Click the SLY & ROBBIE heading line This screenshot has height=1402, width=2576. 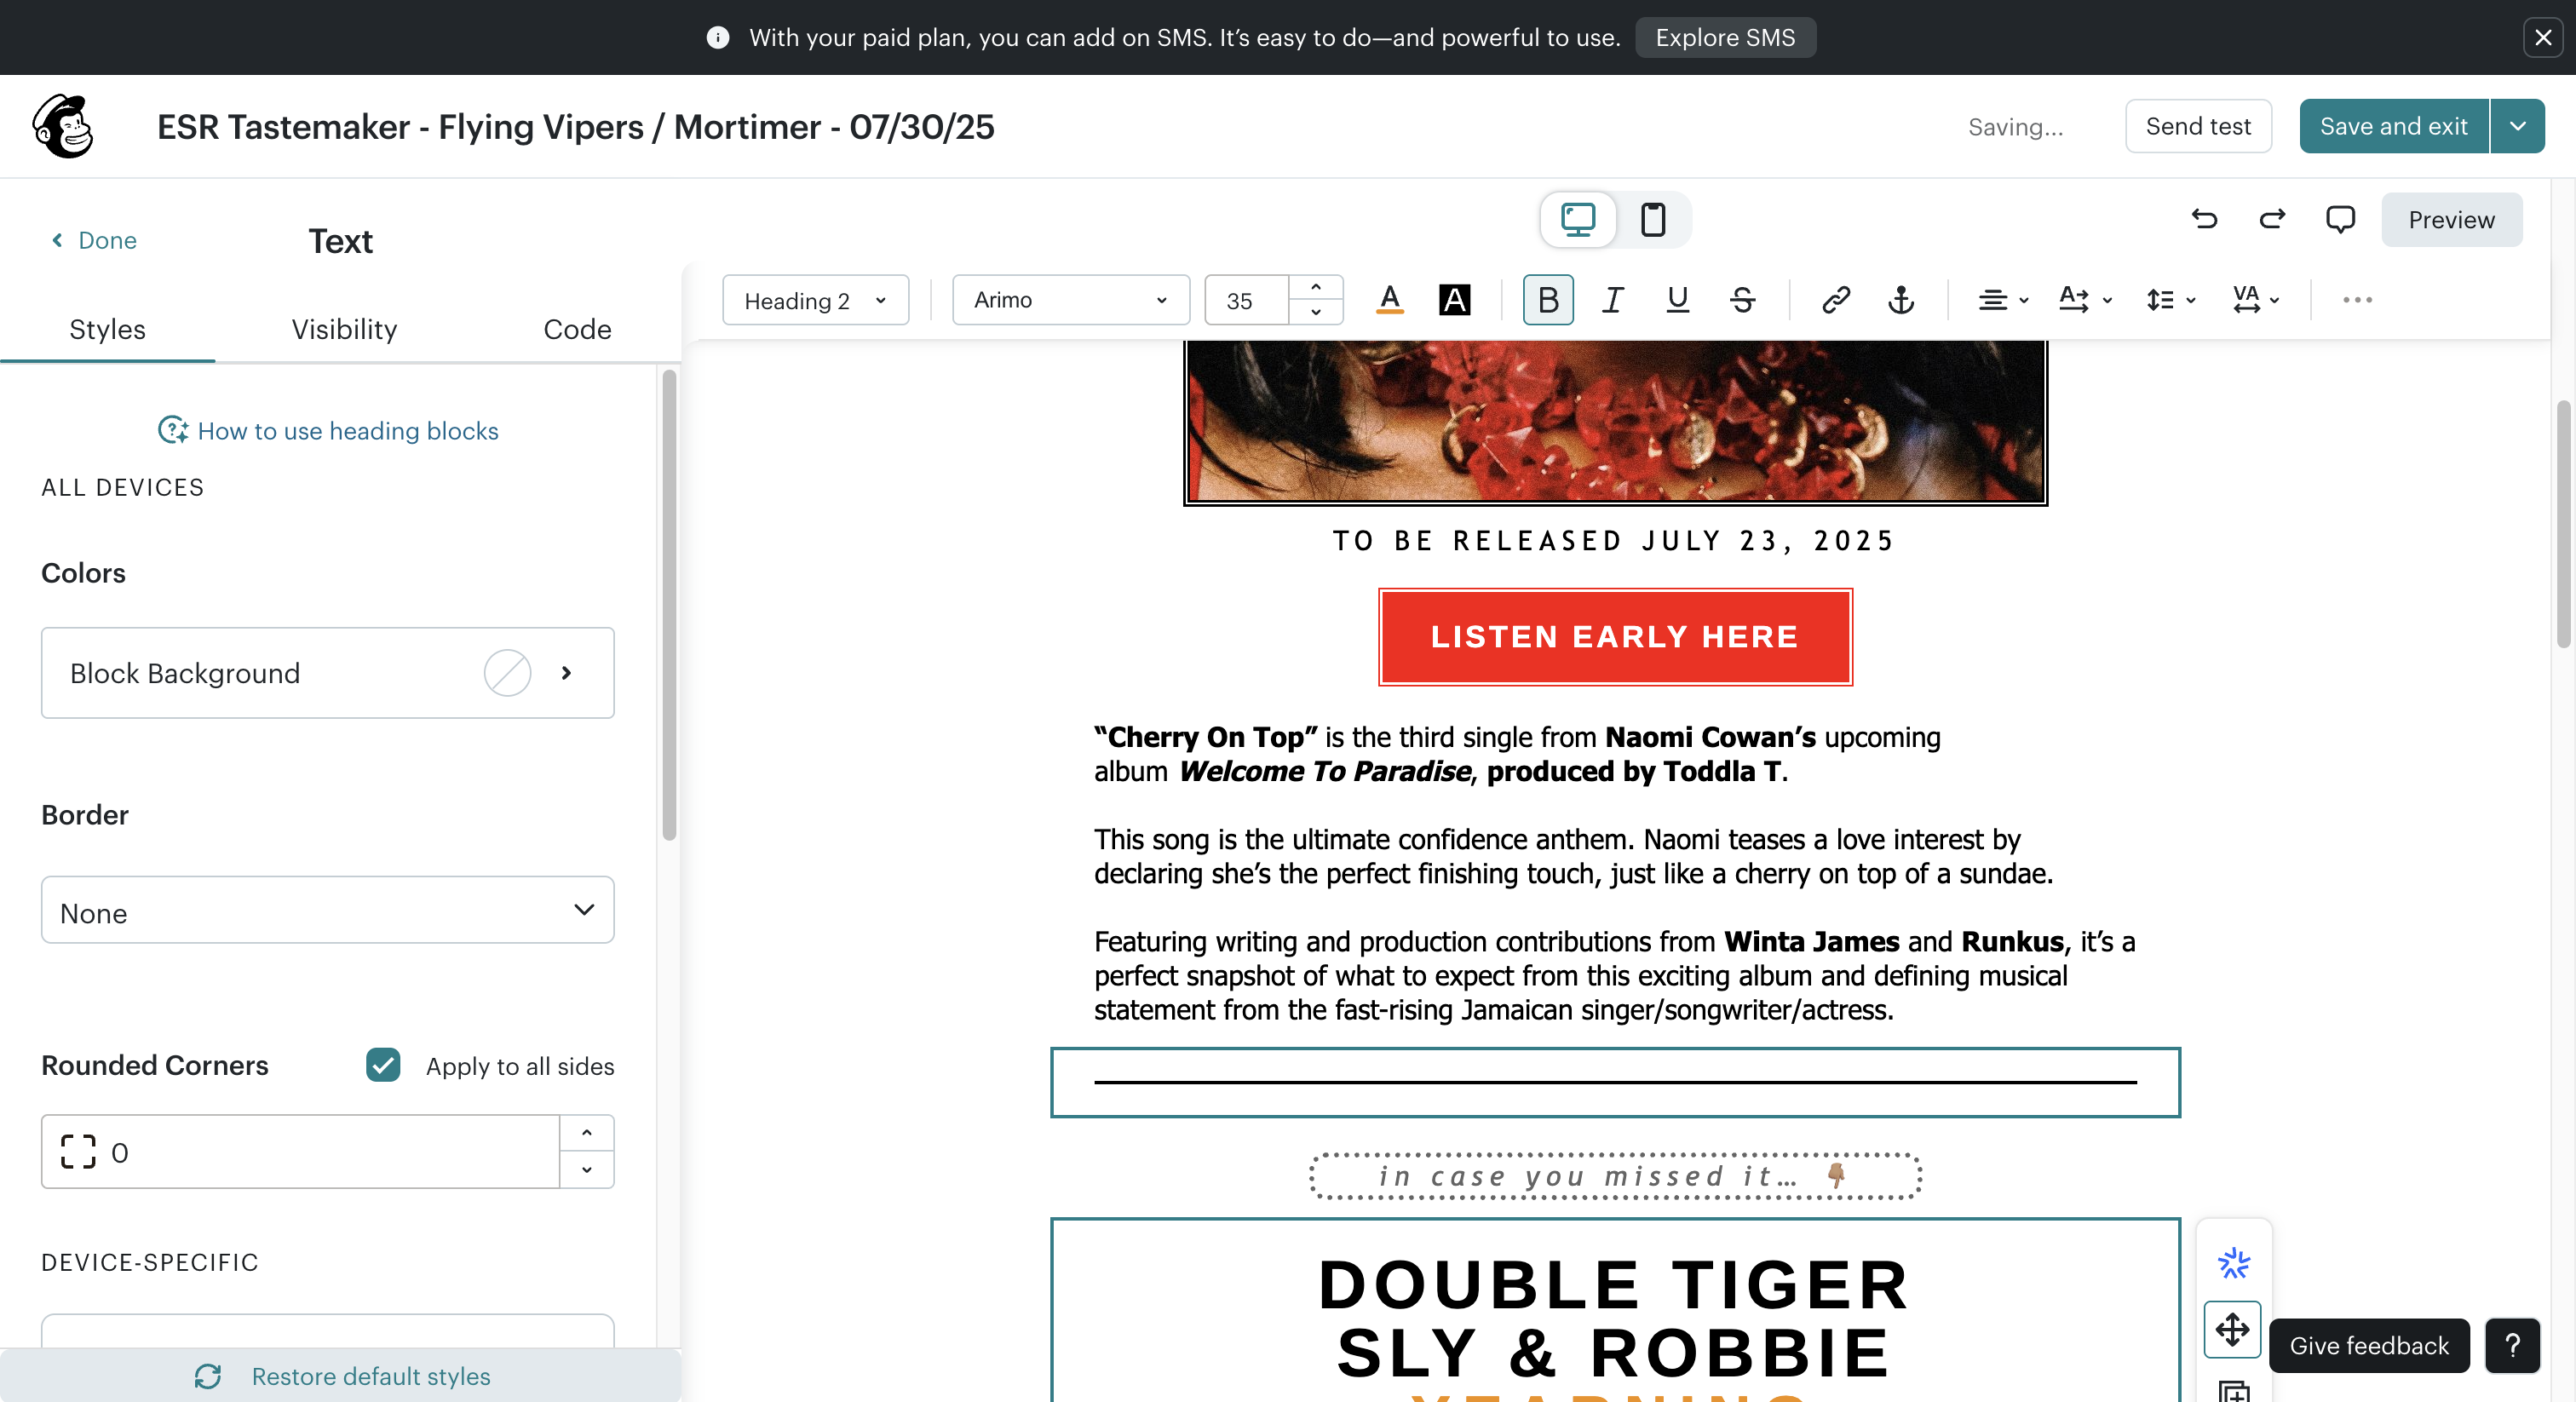pyautogui.click(x=1615, y=1353)
